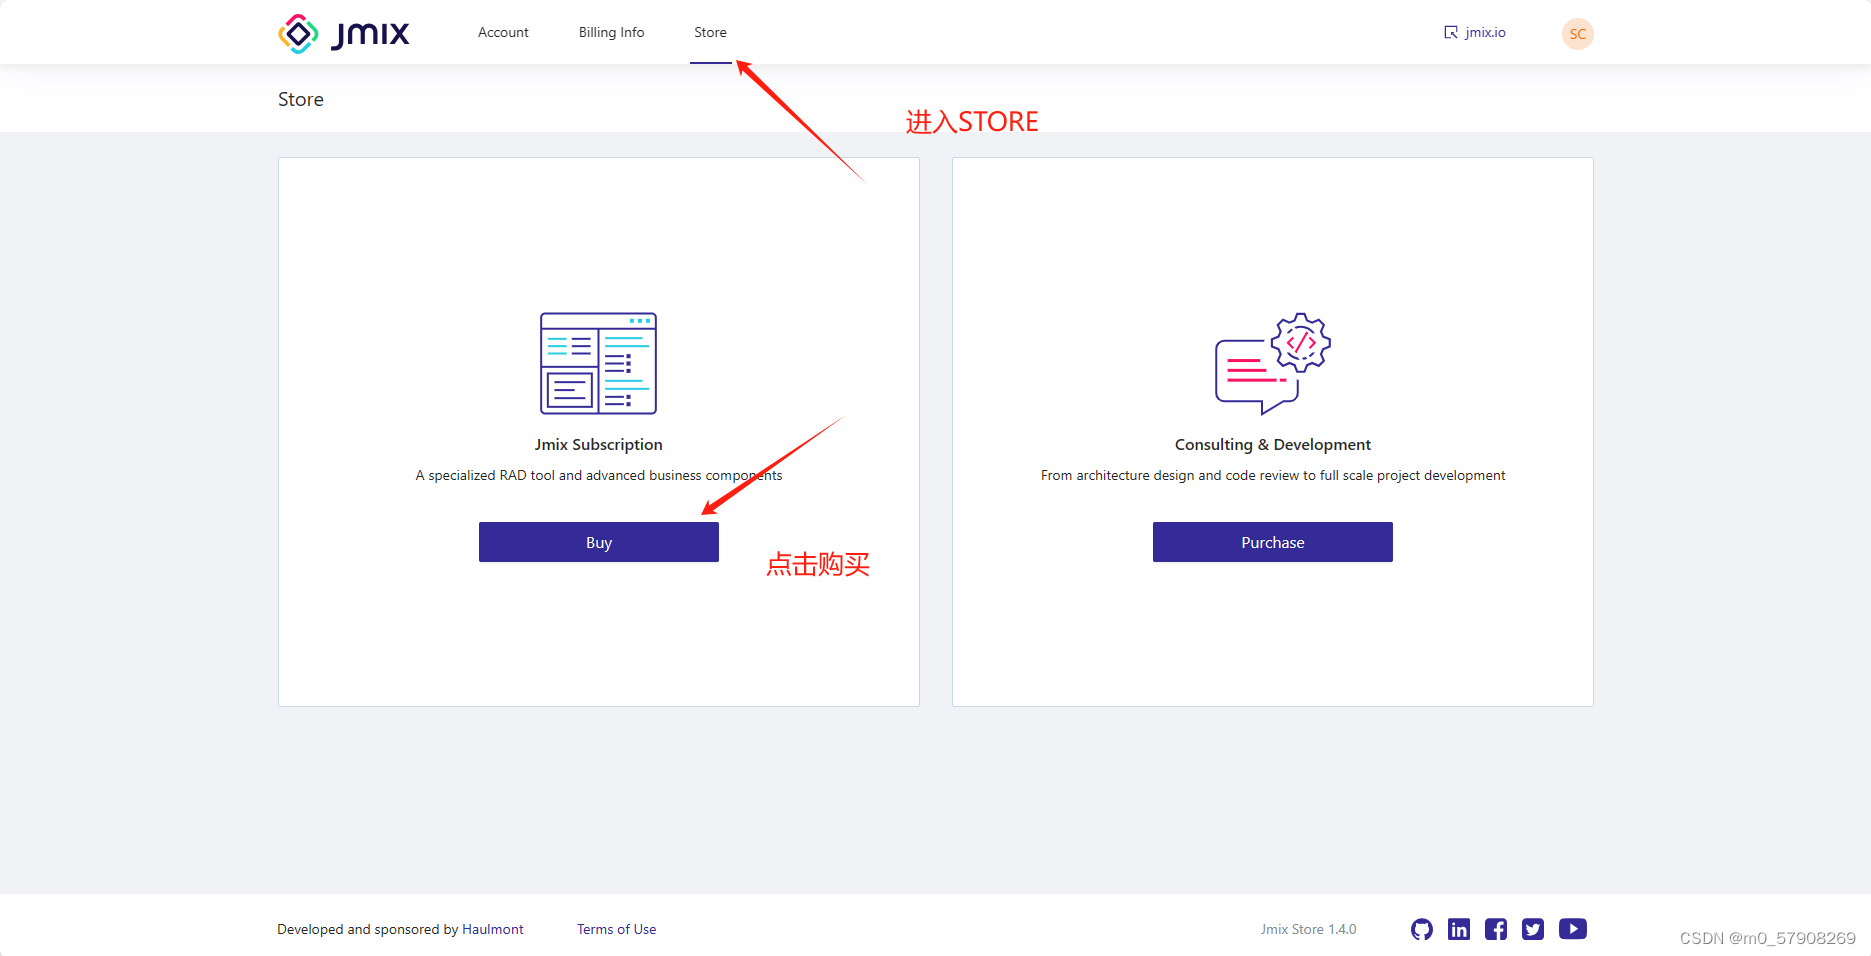Click Purchase under Consulting & Development
The image size is (1871, 956).
1272,541
